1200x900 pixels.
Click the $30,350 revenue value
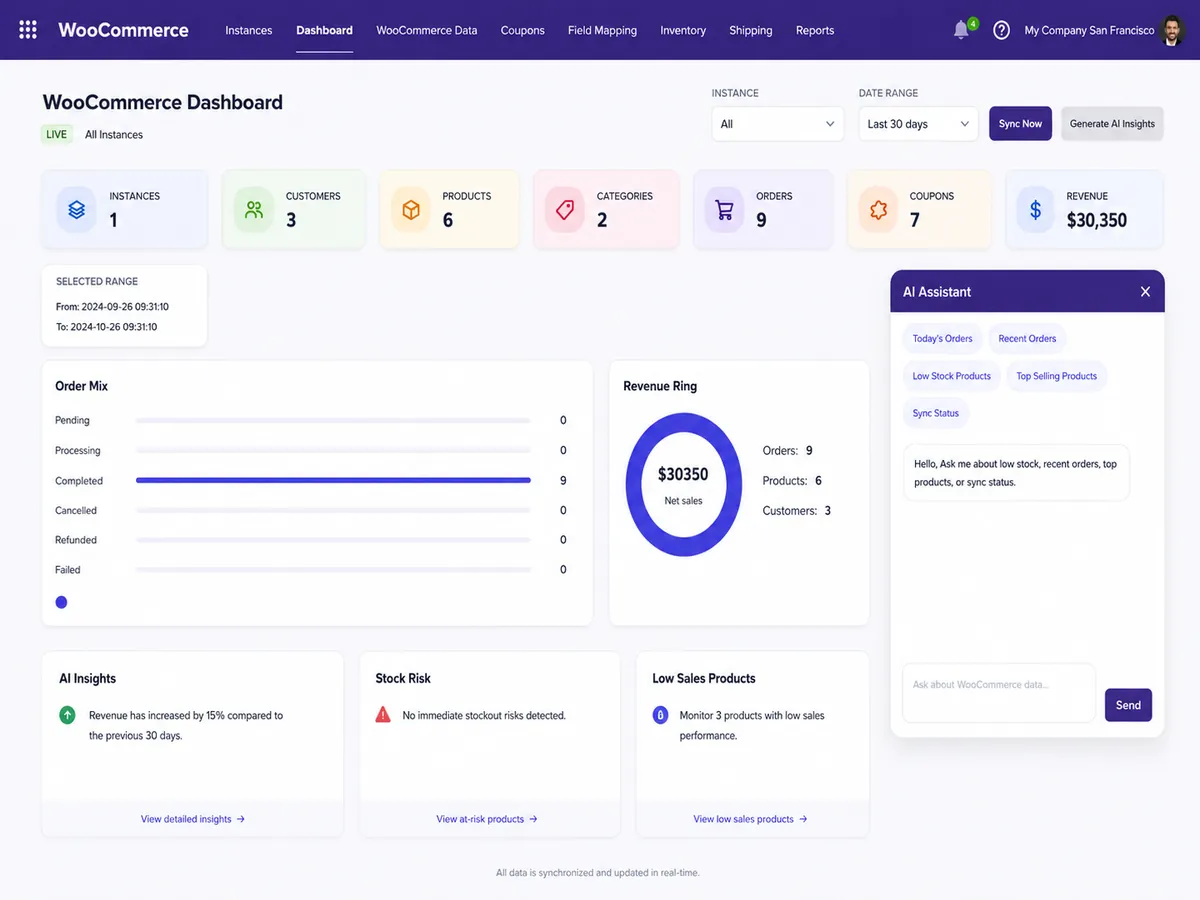[1097, 220]
